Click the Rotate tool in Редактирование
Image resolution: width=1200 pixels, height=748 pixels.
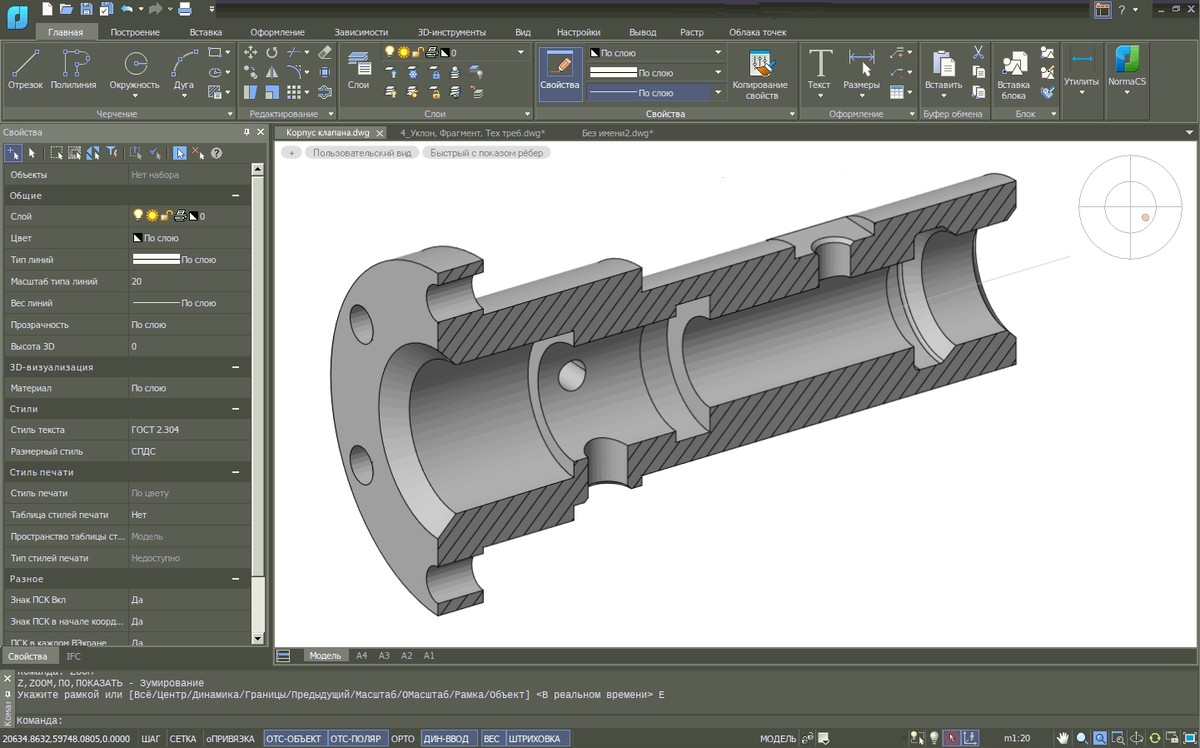pos(272,52)
